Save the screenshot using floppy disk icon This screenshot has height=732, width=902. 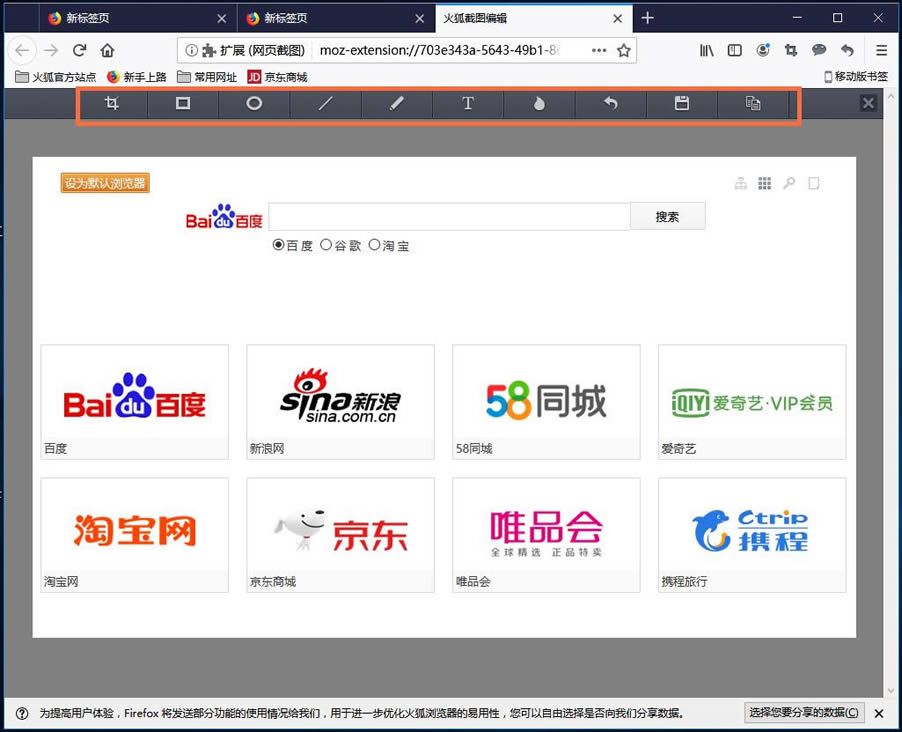(682, 104)
